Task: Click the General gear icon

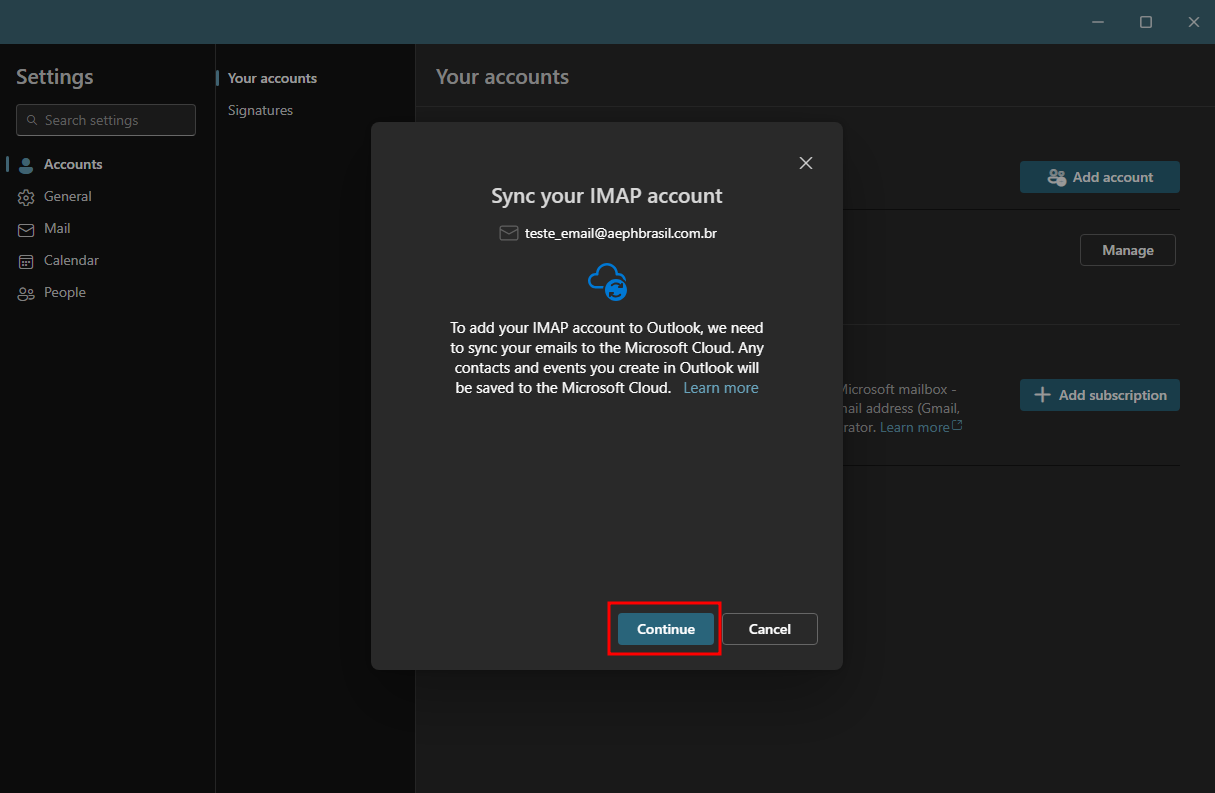Action: [26, 197]
